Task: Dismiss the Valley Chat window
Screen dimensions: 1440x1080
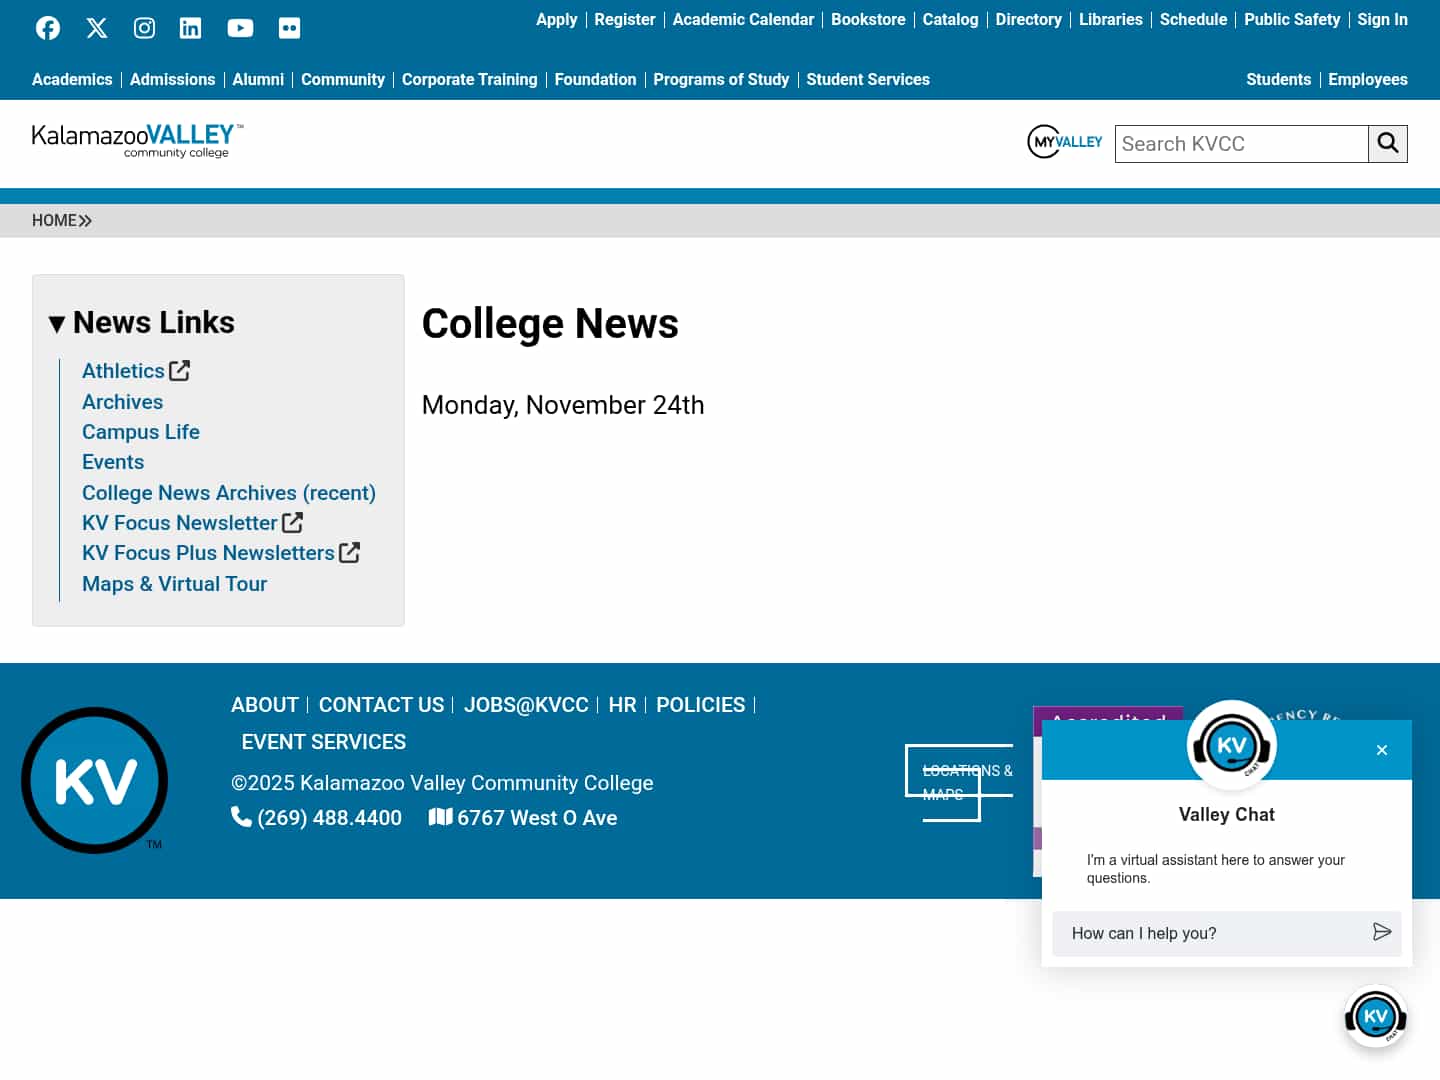Action: 1381,749
